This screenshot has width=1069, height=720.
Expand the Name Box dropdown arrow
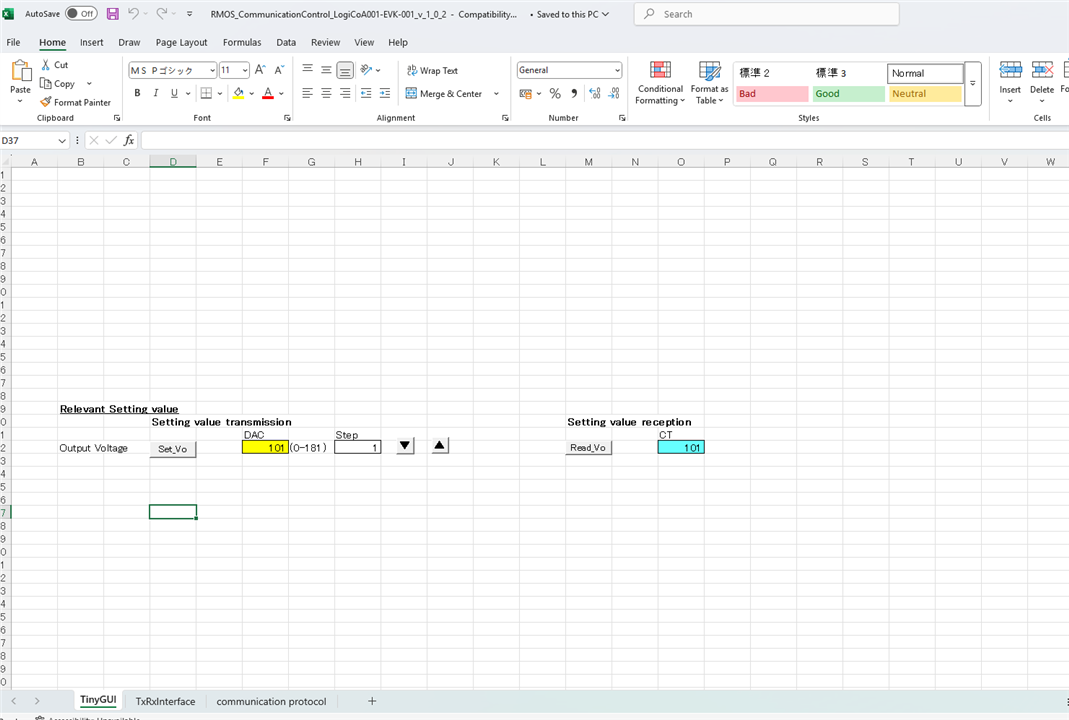pyautogui.click(x=62, y=141)
